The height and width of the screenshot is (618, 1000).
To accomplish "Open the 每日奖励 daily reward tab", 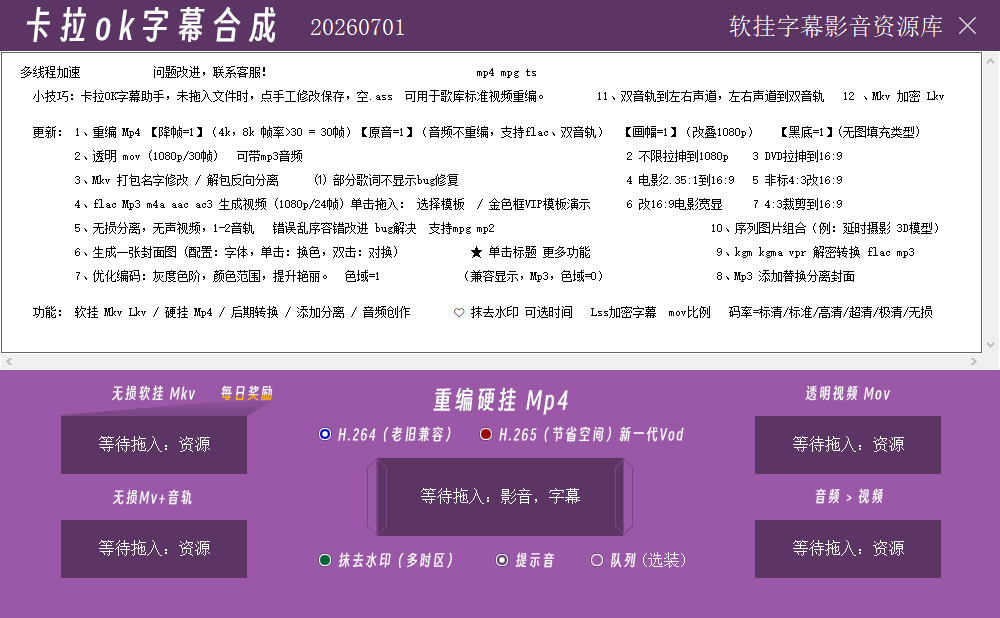I will (247, 393).
